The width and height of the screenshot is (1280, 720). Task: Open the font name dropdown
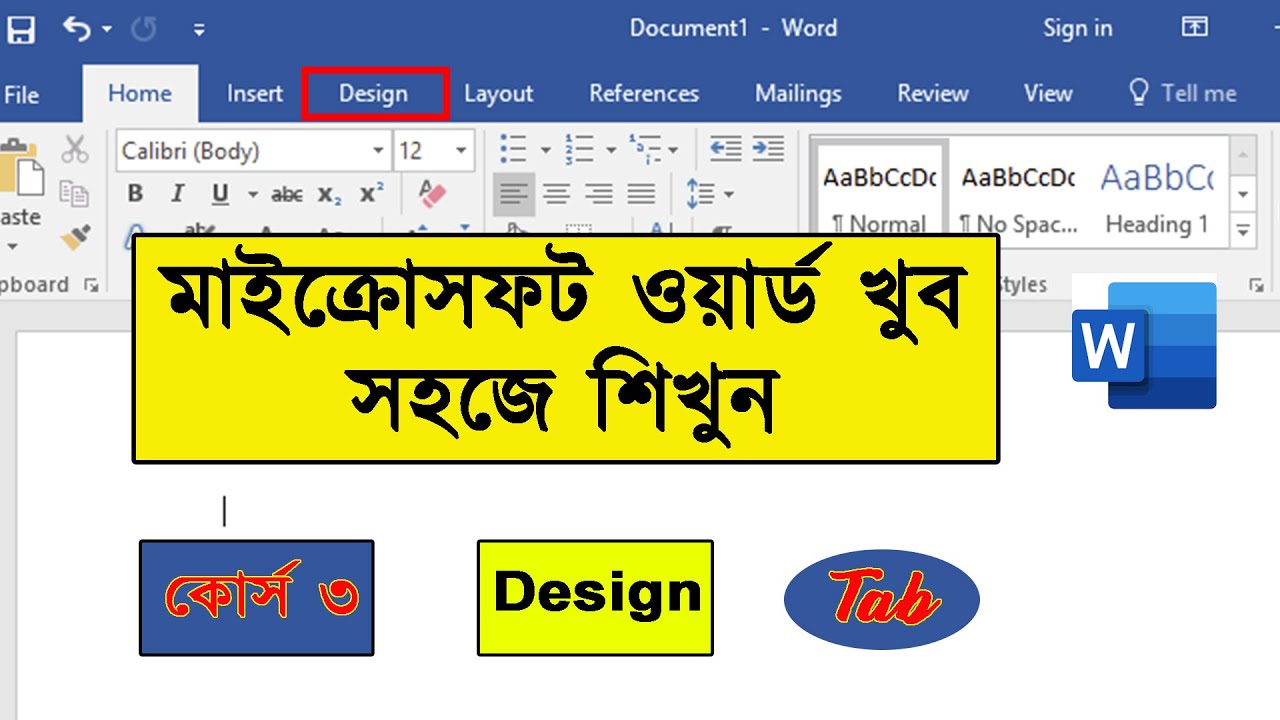point(378,151)
